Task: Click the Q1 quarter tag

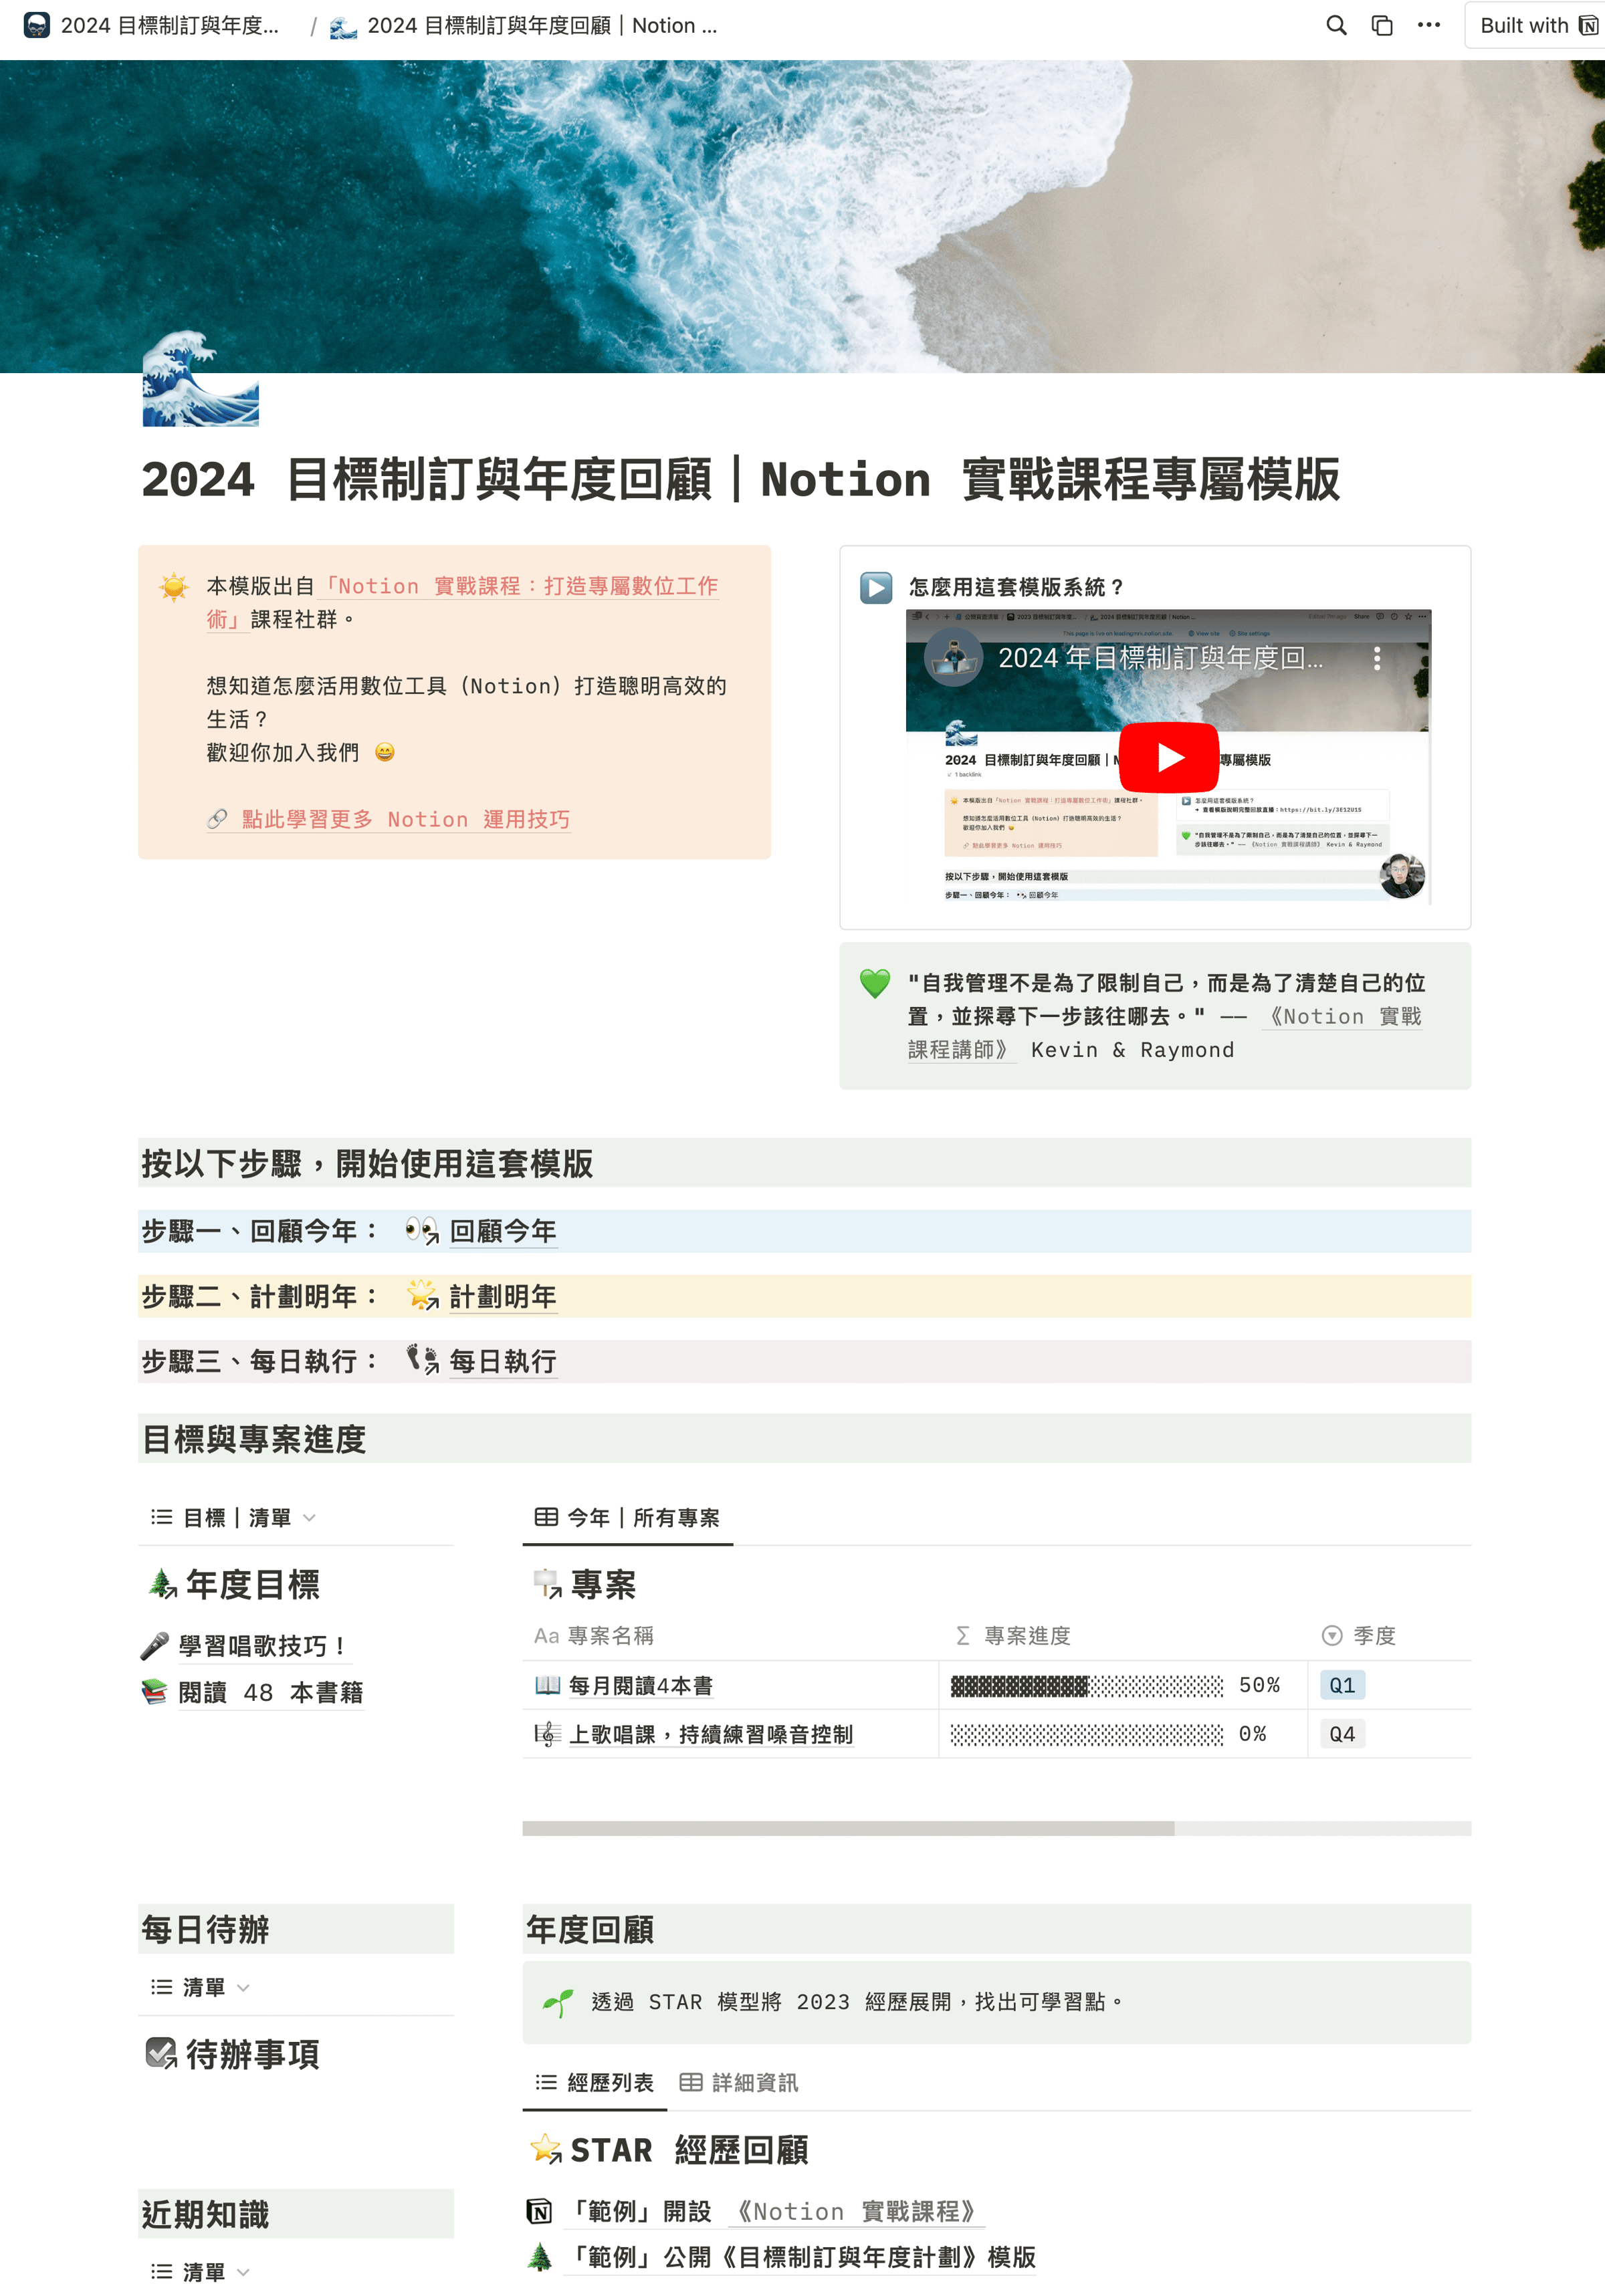Action: tap(1342, 1686)
